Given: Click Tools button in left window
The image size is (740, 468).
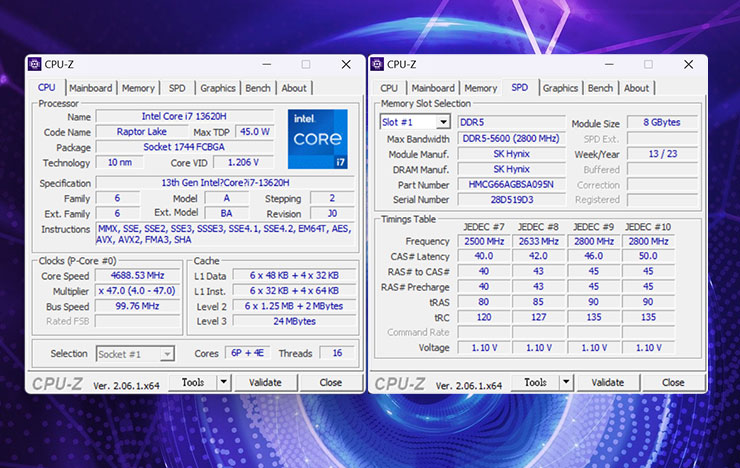Looking at the screenshot, I should point(193,382).
